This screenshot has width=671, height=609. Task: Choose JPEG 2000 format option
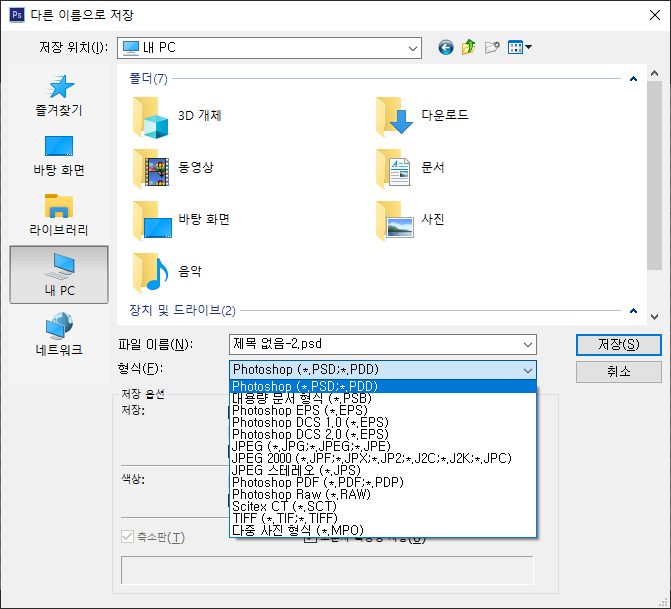pyautogui.click(x=383, y=458)
